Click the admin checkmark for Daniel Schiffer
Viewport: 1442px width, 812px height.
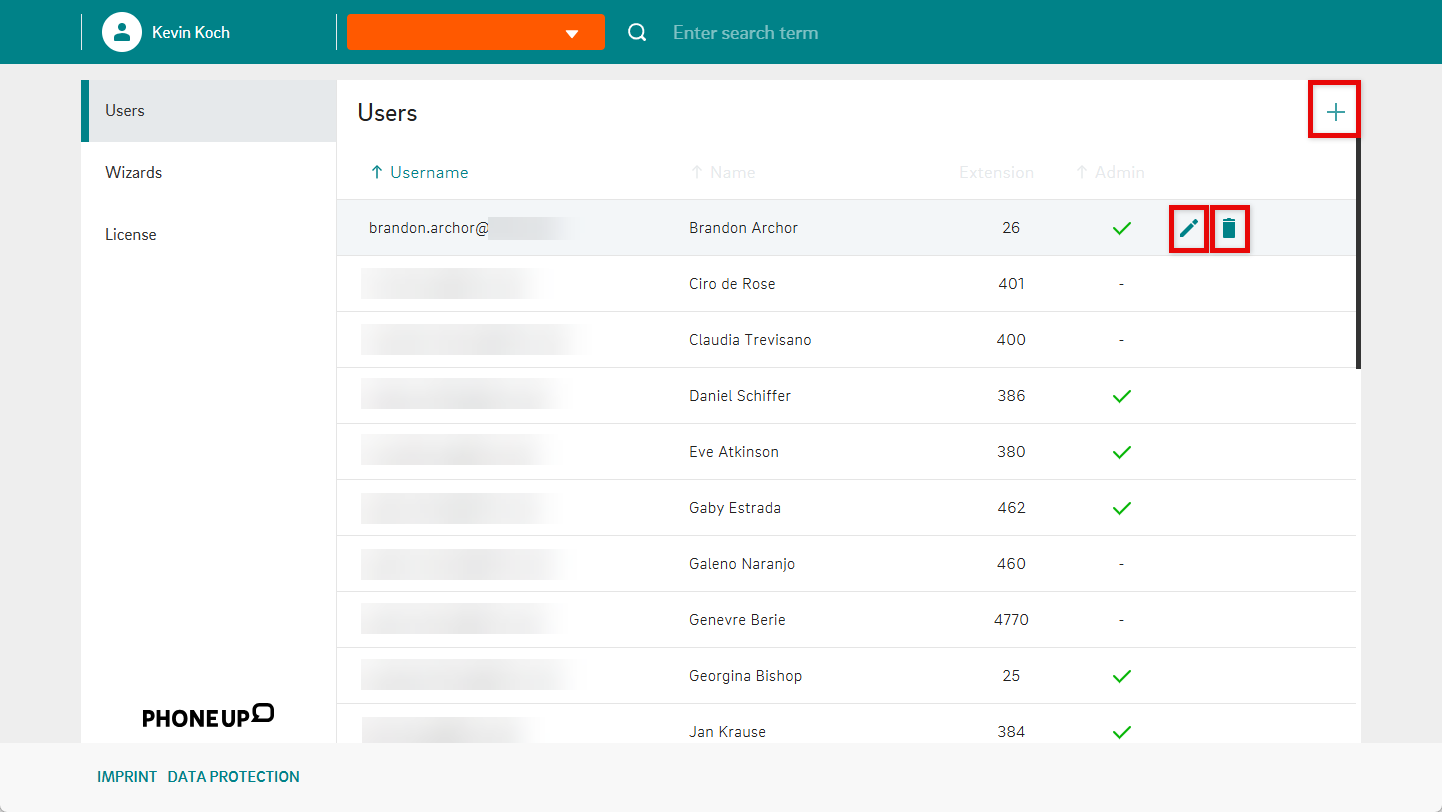(x=1121, y=396)
